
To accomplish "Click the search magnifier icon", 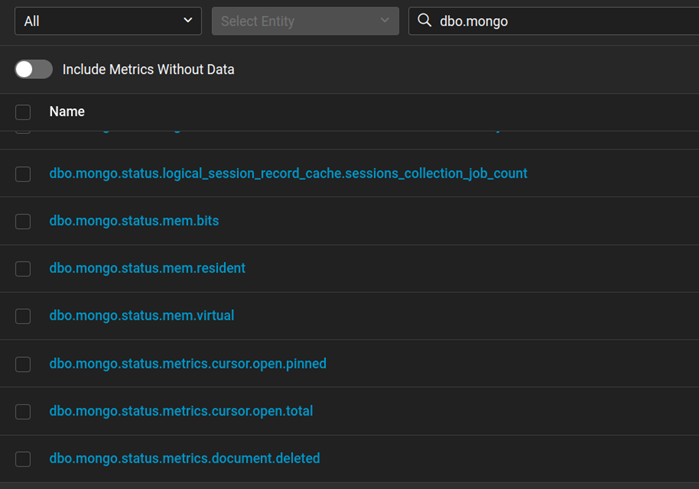I will coord(425,21).
